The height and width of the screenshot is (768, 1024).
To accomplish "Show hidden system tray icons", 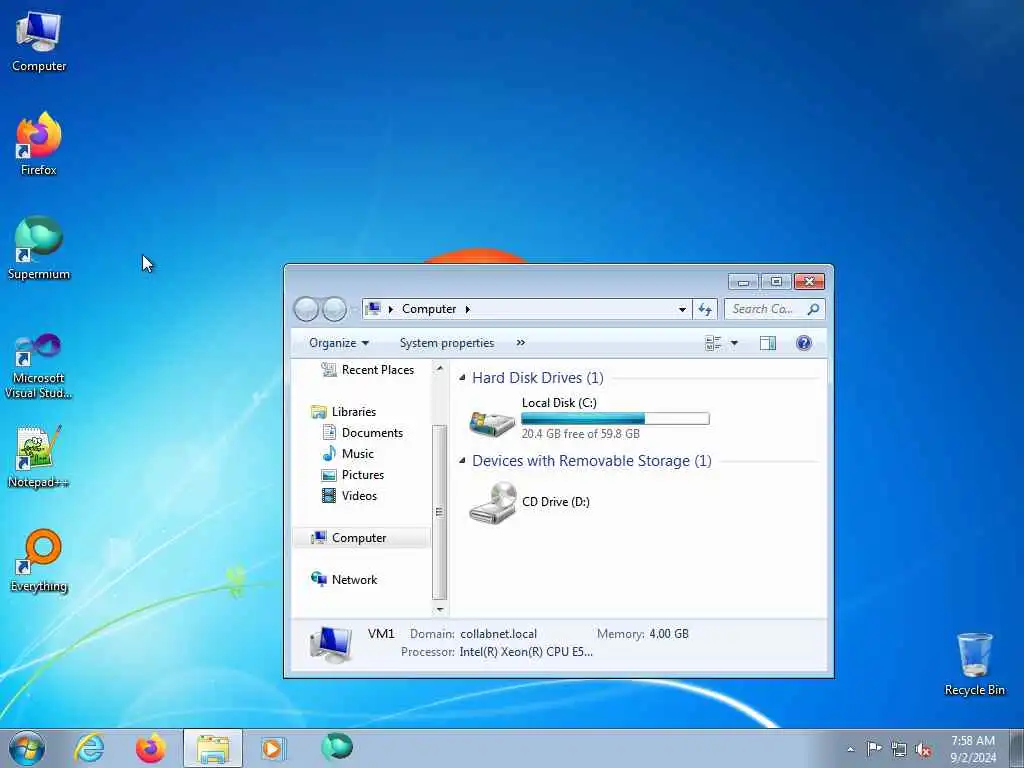I will (850, 749).
